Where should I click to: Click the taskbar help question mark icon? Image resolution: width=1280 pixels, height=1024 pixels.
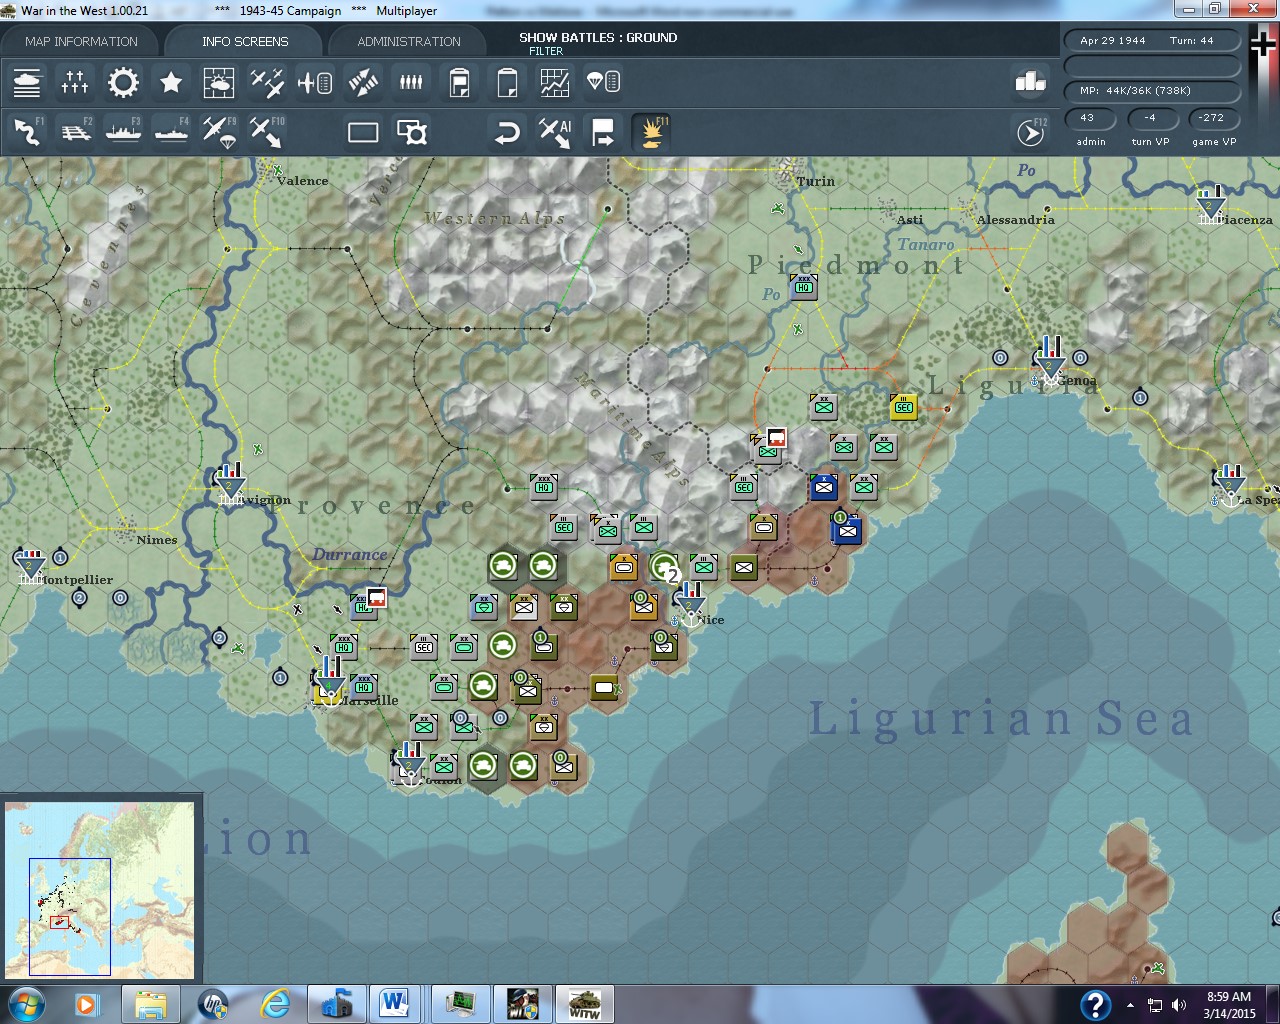coord(1095,1005)
